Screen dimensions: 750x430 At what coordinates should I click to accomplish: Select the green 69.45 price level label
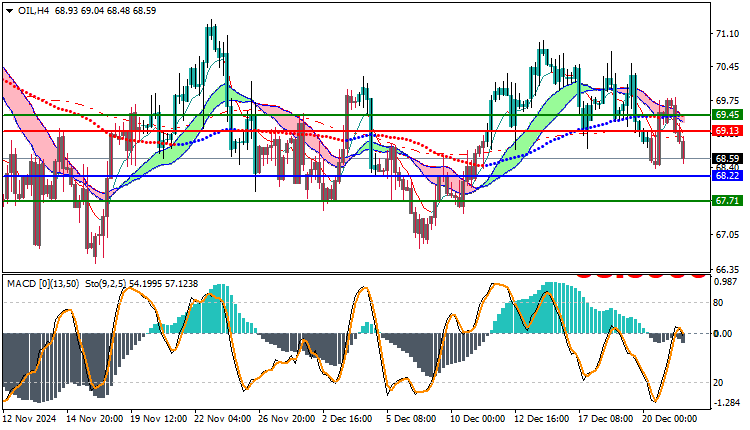click(x=728, y=115)
